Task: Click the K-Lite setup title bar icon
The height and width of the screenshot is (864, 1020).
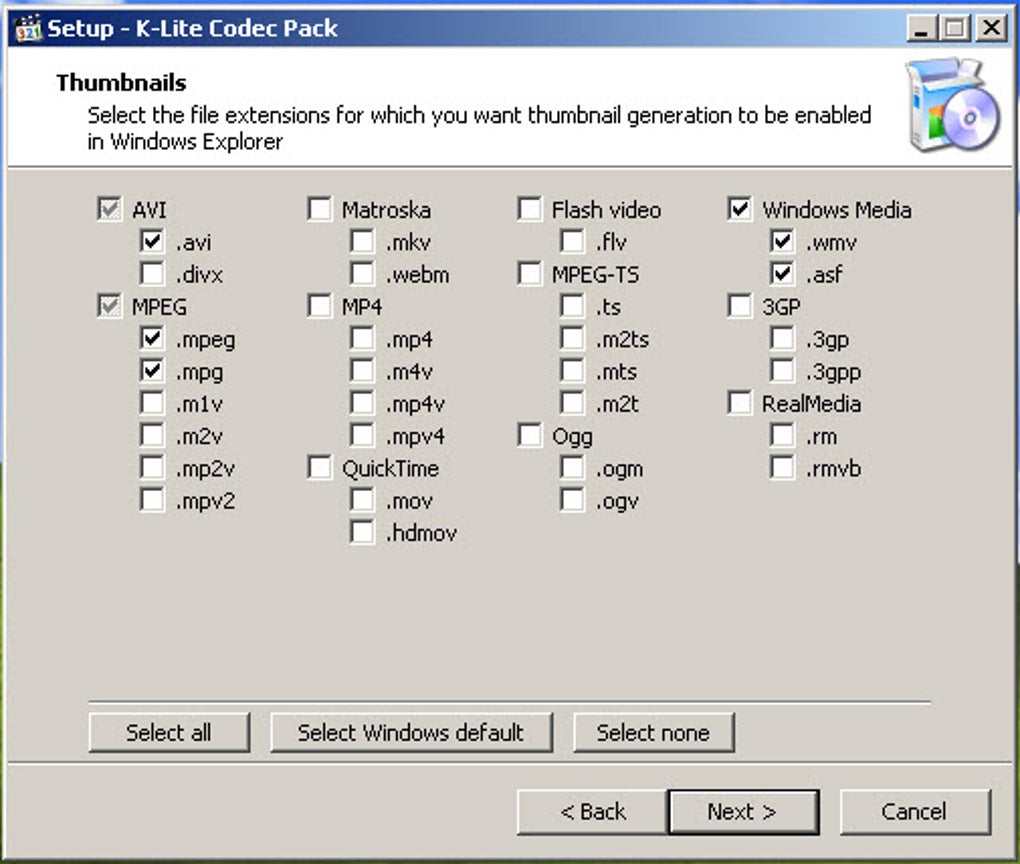Action: (28, 28)
